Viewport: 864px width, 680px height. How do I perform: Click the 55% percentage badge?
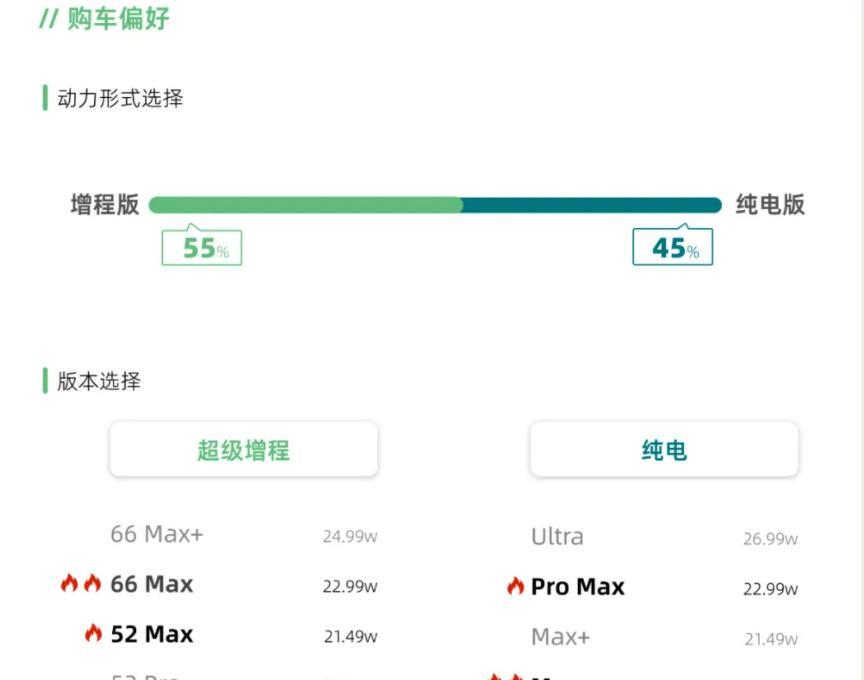[202, 248]
